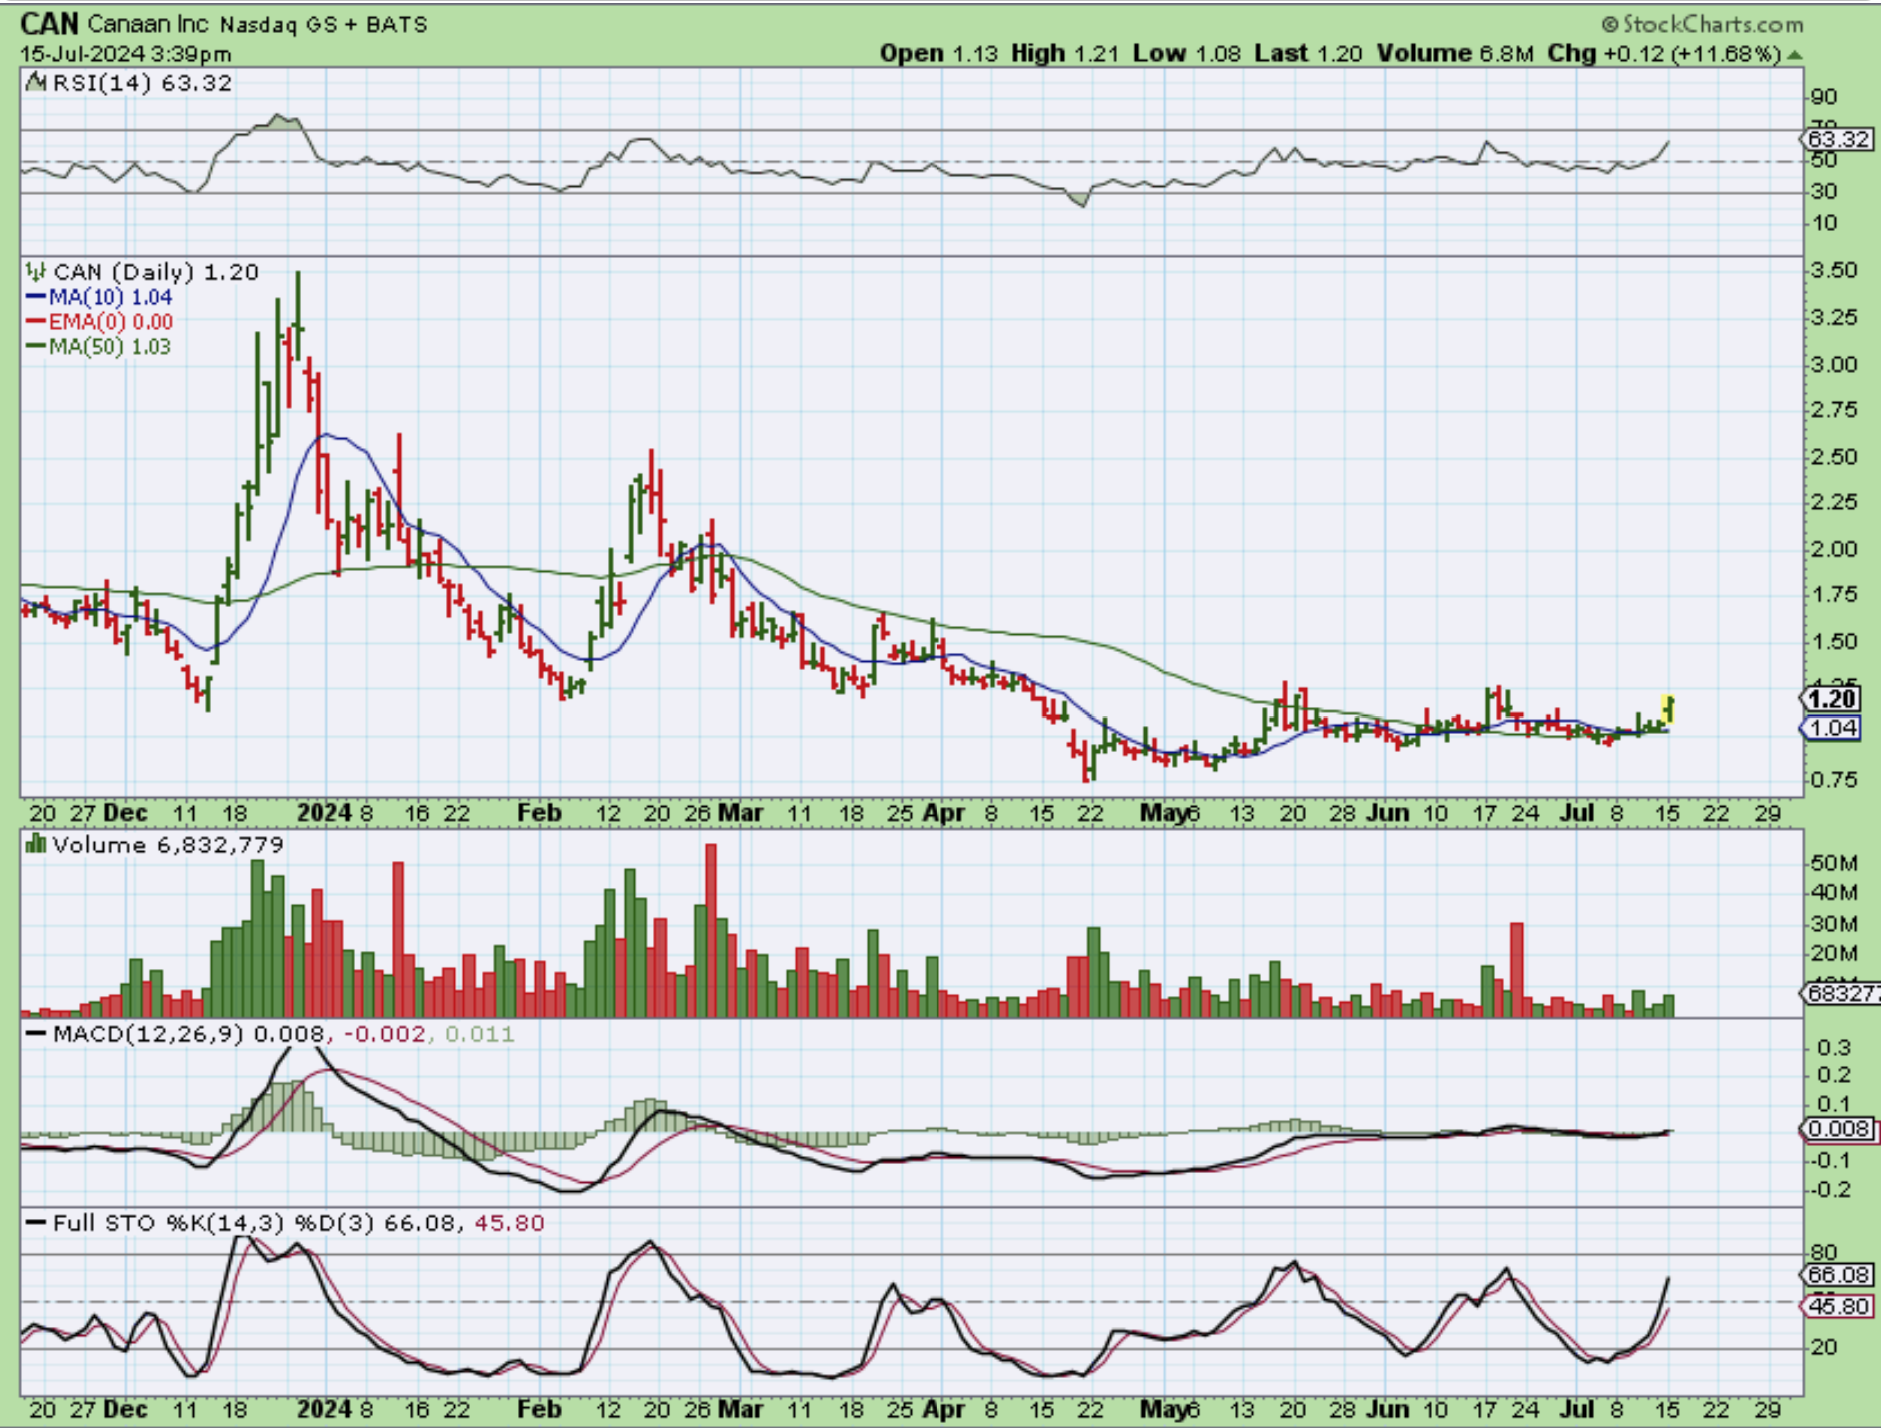
Task: Click the 80 label on the stochastic axis
Action: pyautogui.click(x=1824, y=1252)
